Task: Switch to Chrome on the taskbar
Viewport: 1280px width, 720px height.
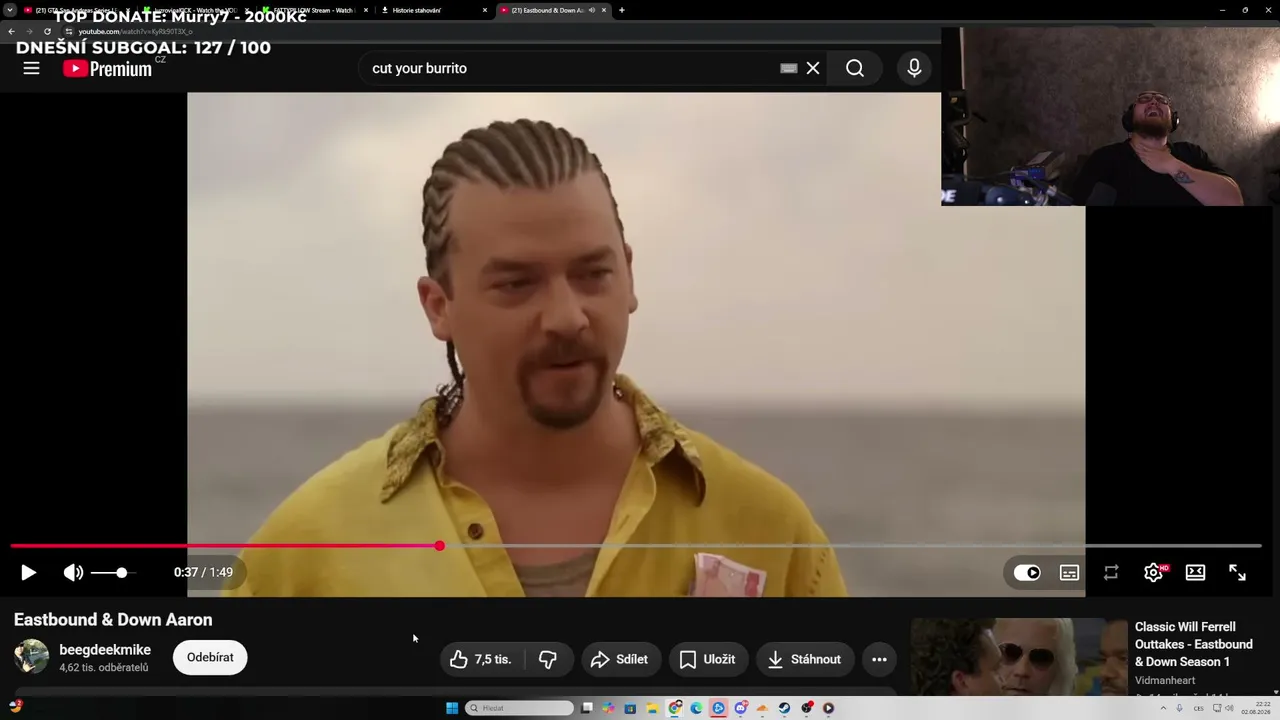Action: [x=675, y=708]
